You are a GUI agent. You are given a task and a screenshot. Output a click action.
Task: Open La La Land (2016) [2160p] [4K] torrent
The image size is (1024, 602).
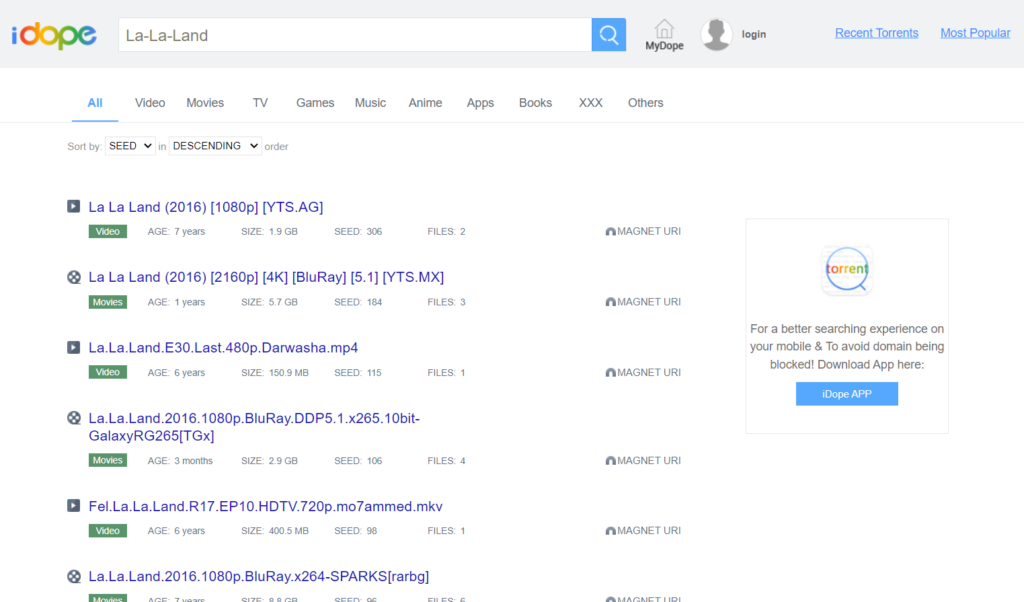click(266, 277)
